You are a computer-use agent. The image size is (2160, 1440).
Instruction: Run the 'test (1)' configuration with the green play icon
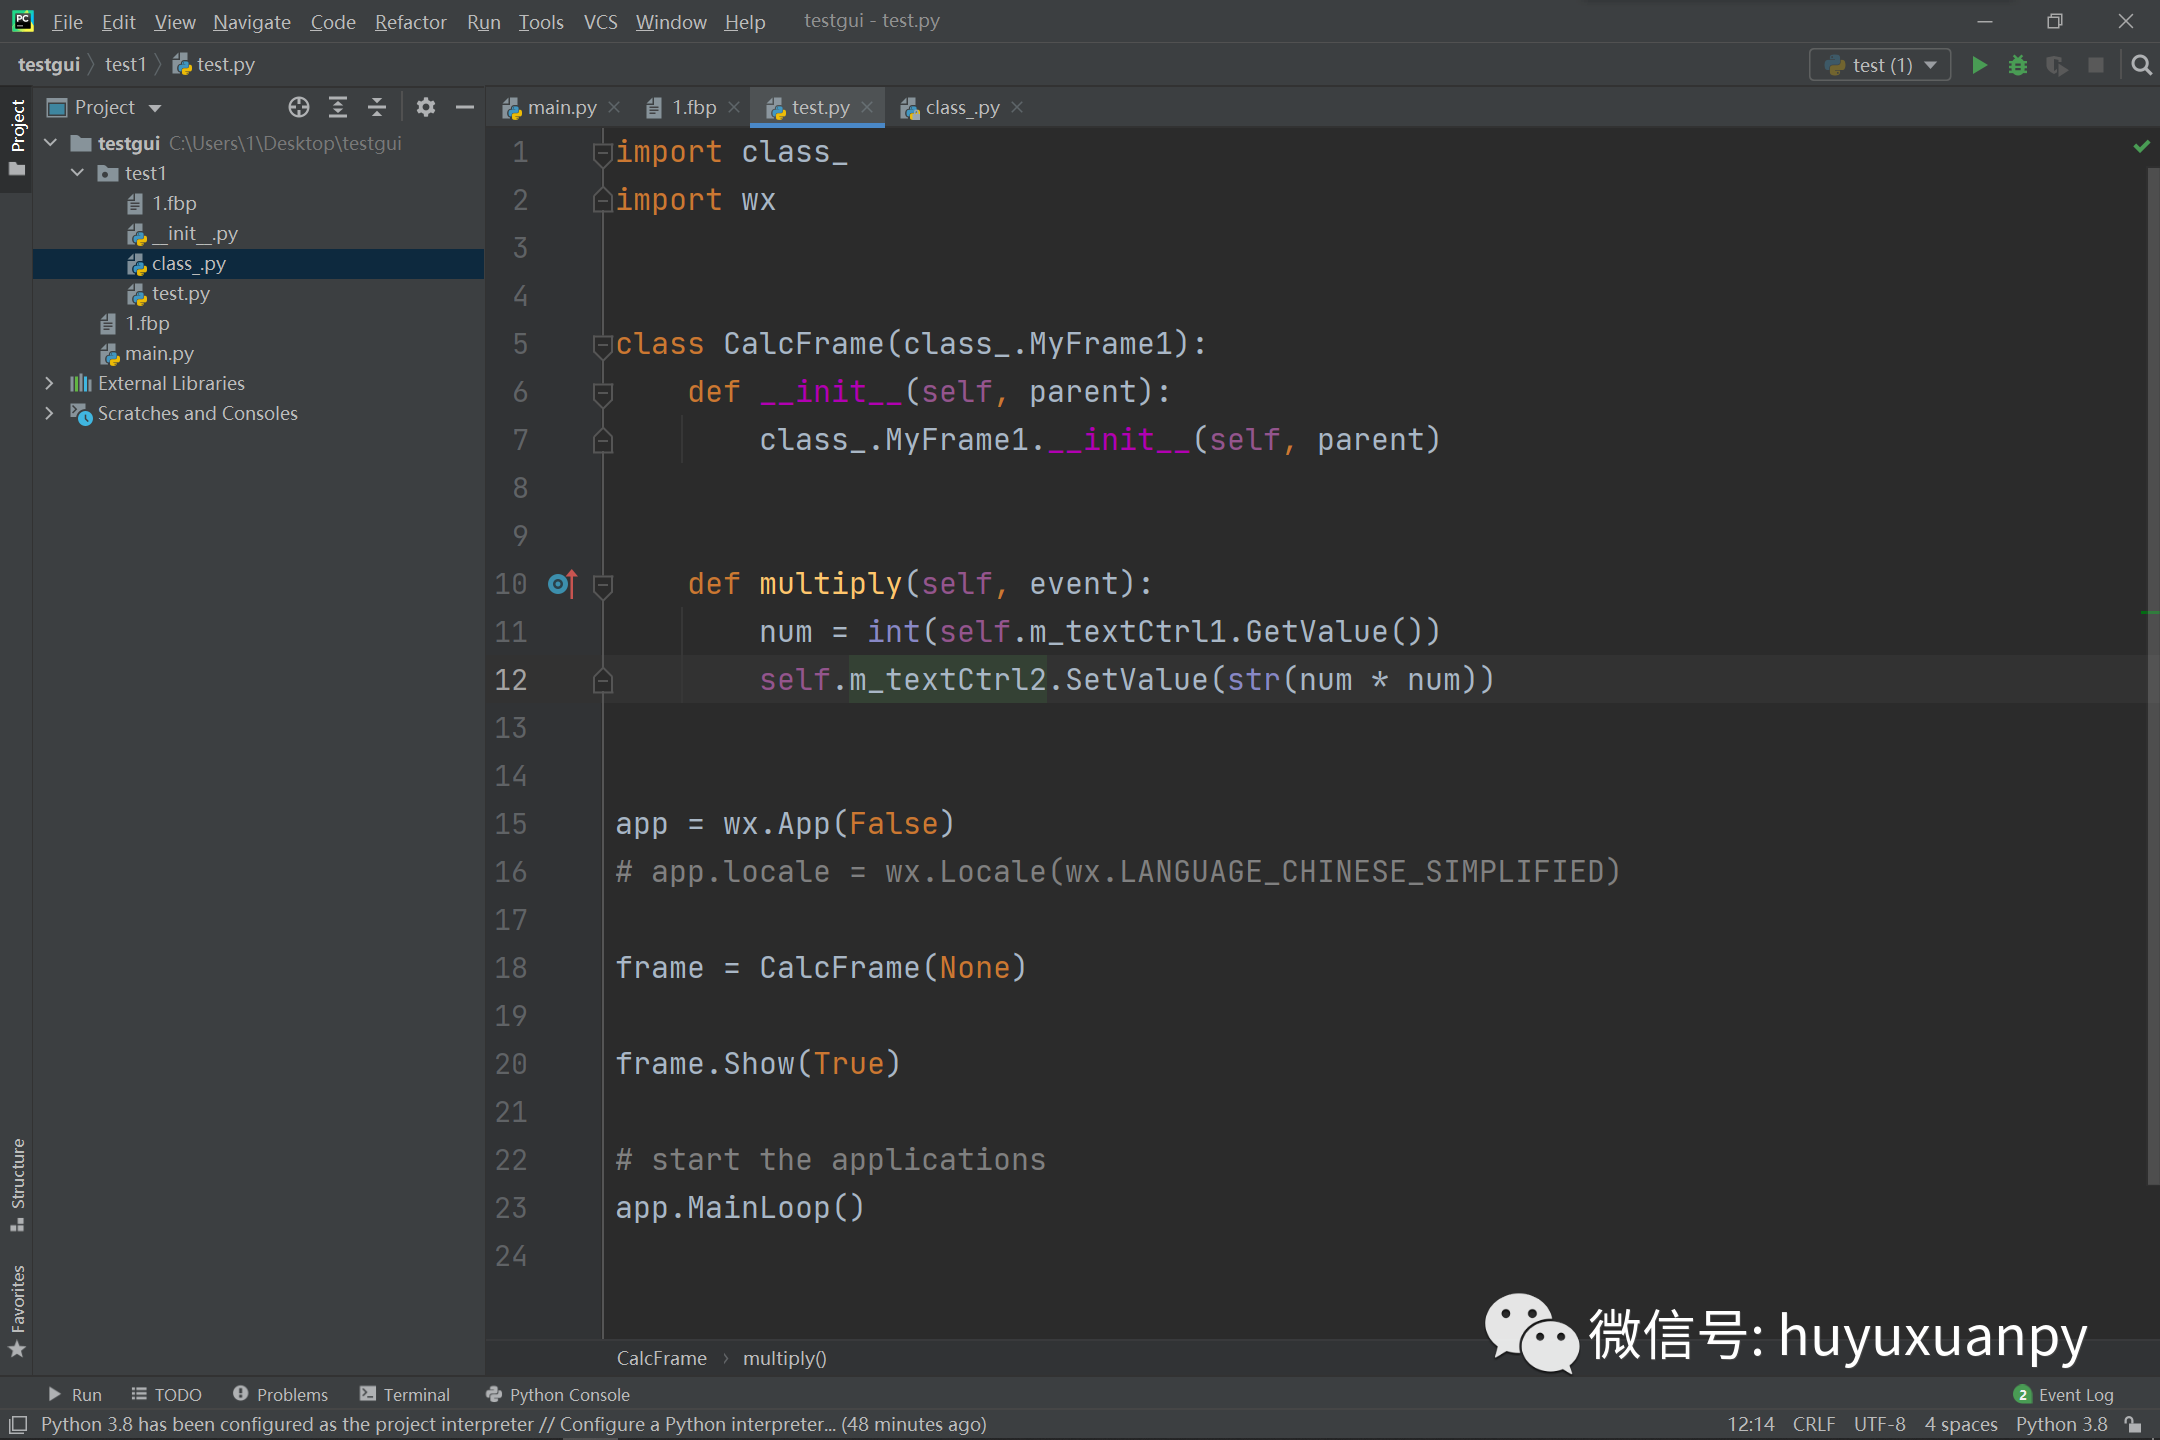(1979, 64)
